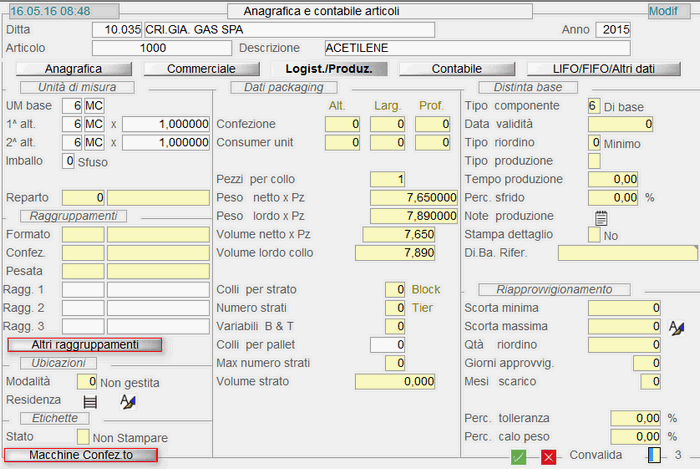Click the Macchine Confez.to button
The image size is (700, 469).
tap(81, 455)
